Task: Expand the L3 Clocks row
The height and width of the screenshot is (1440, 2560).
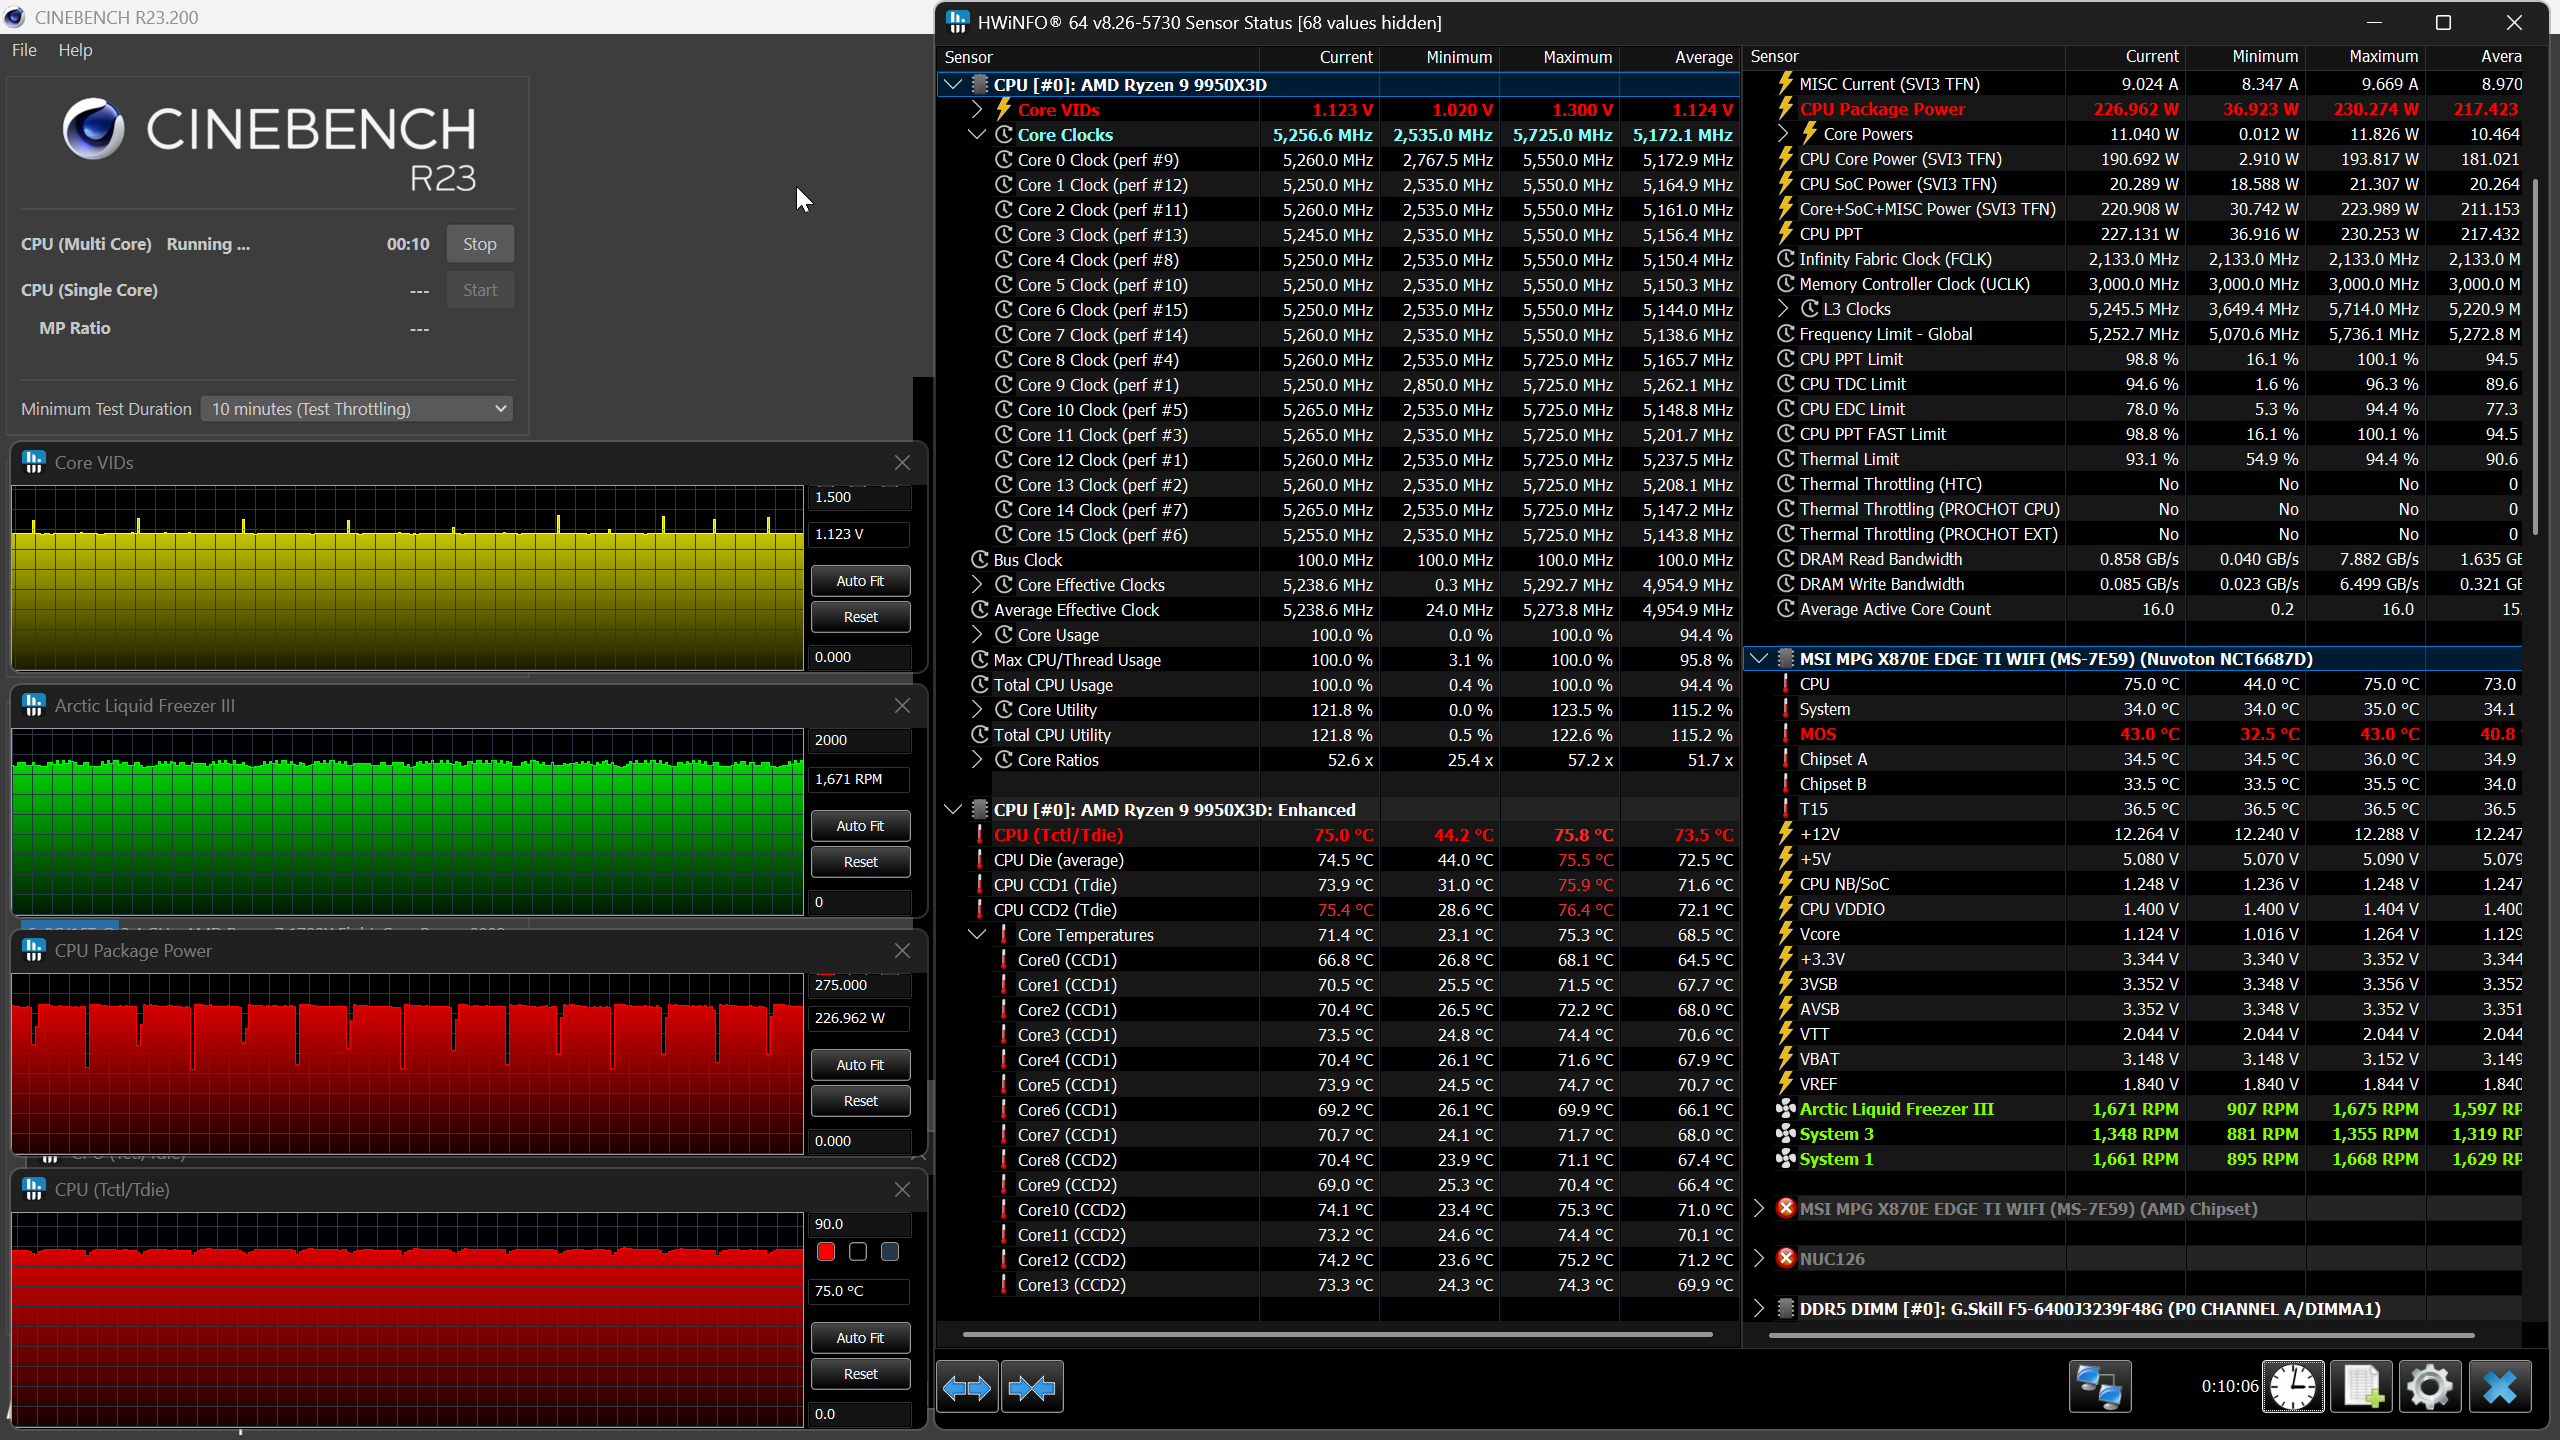Action: coord(1783,309)
